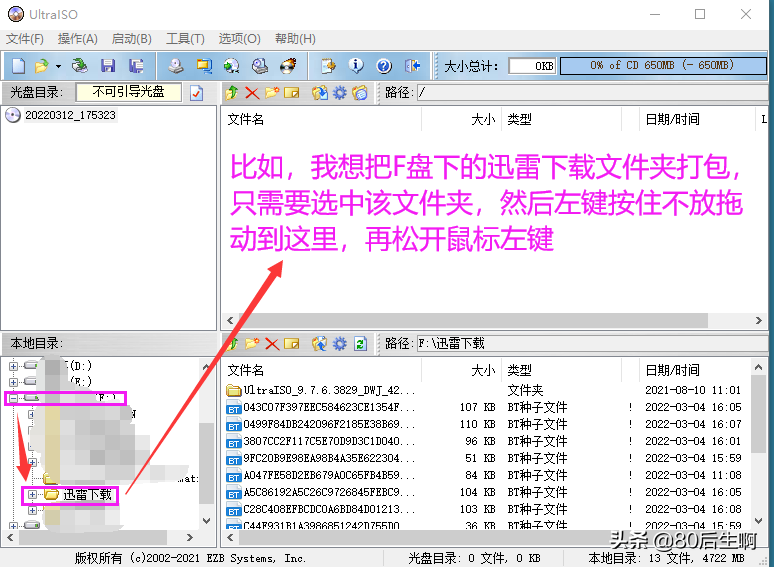The width and height of the screenshot is (774, 567).
Task: Click the red X delete icon in disc pane toolbar
Action: click(x=252, y=93)
